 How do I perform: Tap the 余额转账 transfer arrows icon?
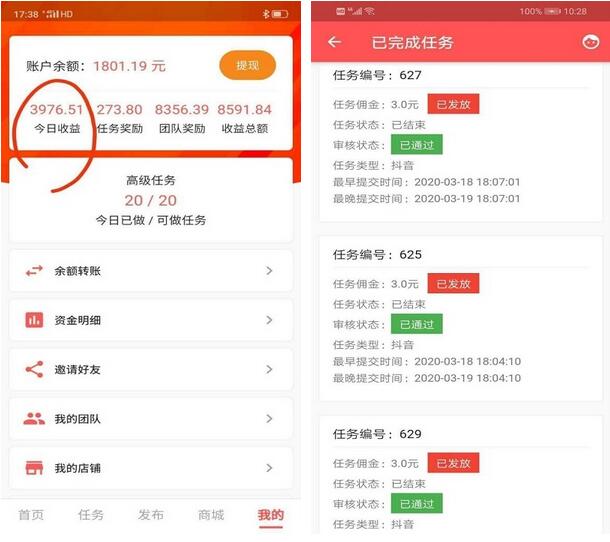click(x=34, y=271)
